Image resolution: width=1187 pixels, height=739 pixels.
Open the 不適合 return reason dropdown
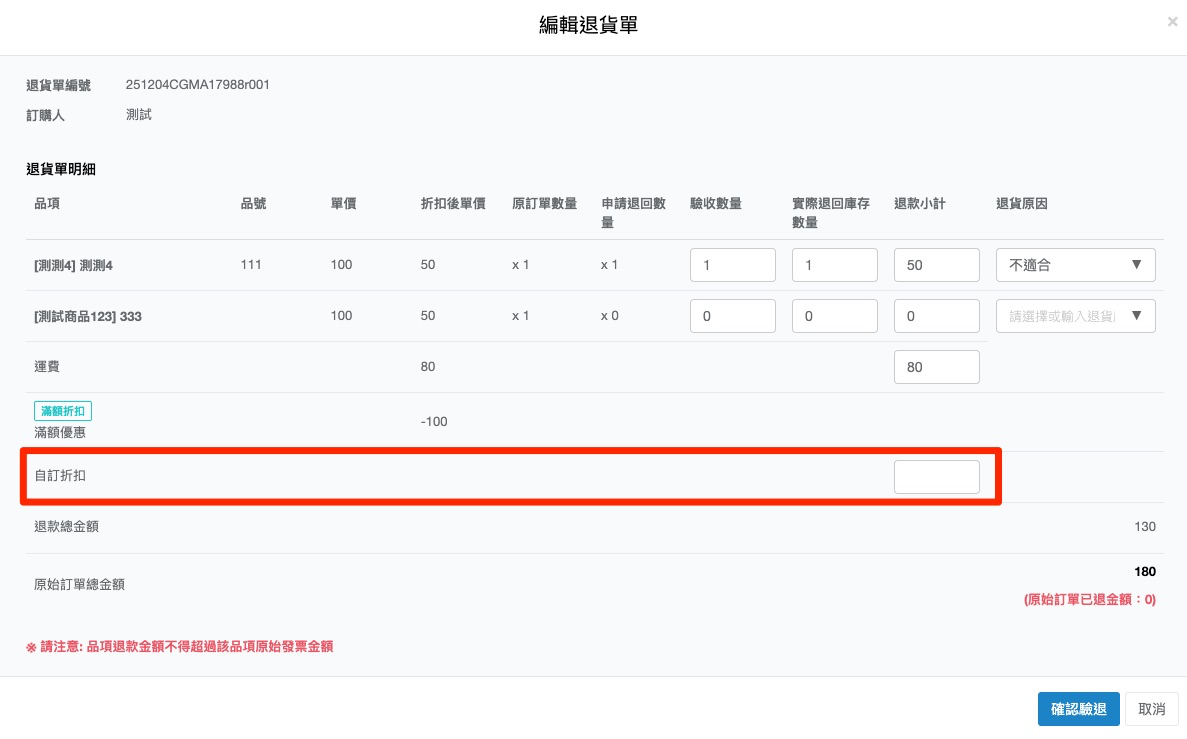(x=1075, y=266)
